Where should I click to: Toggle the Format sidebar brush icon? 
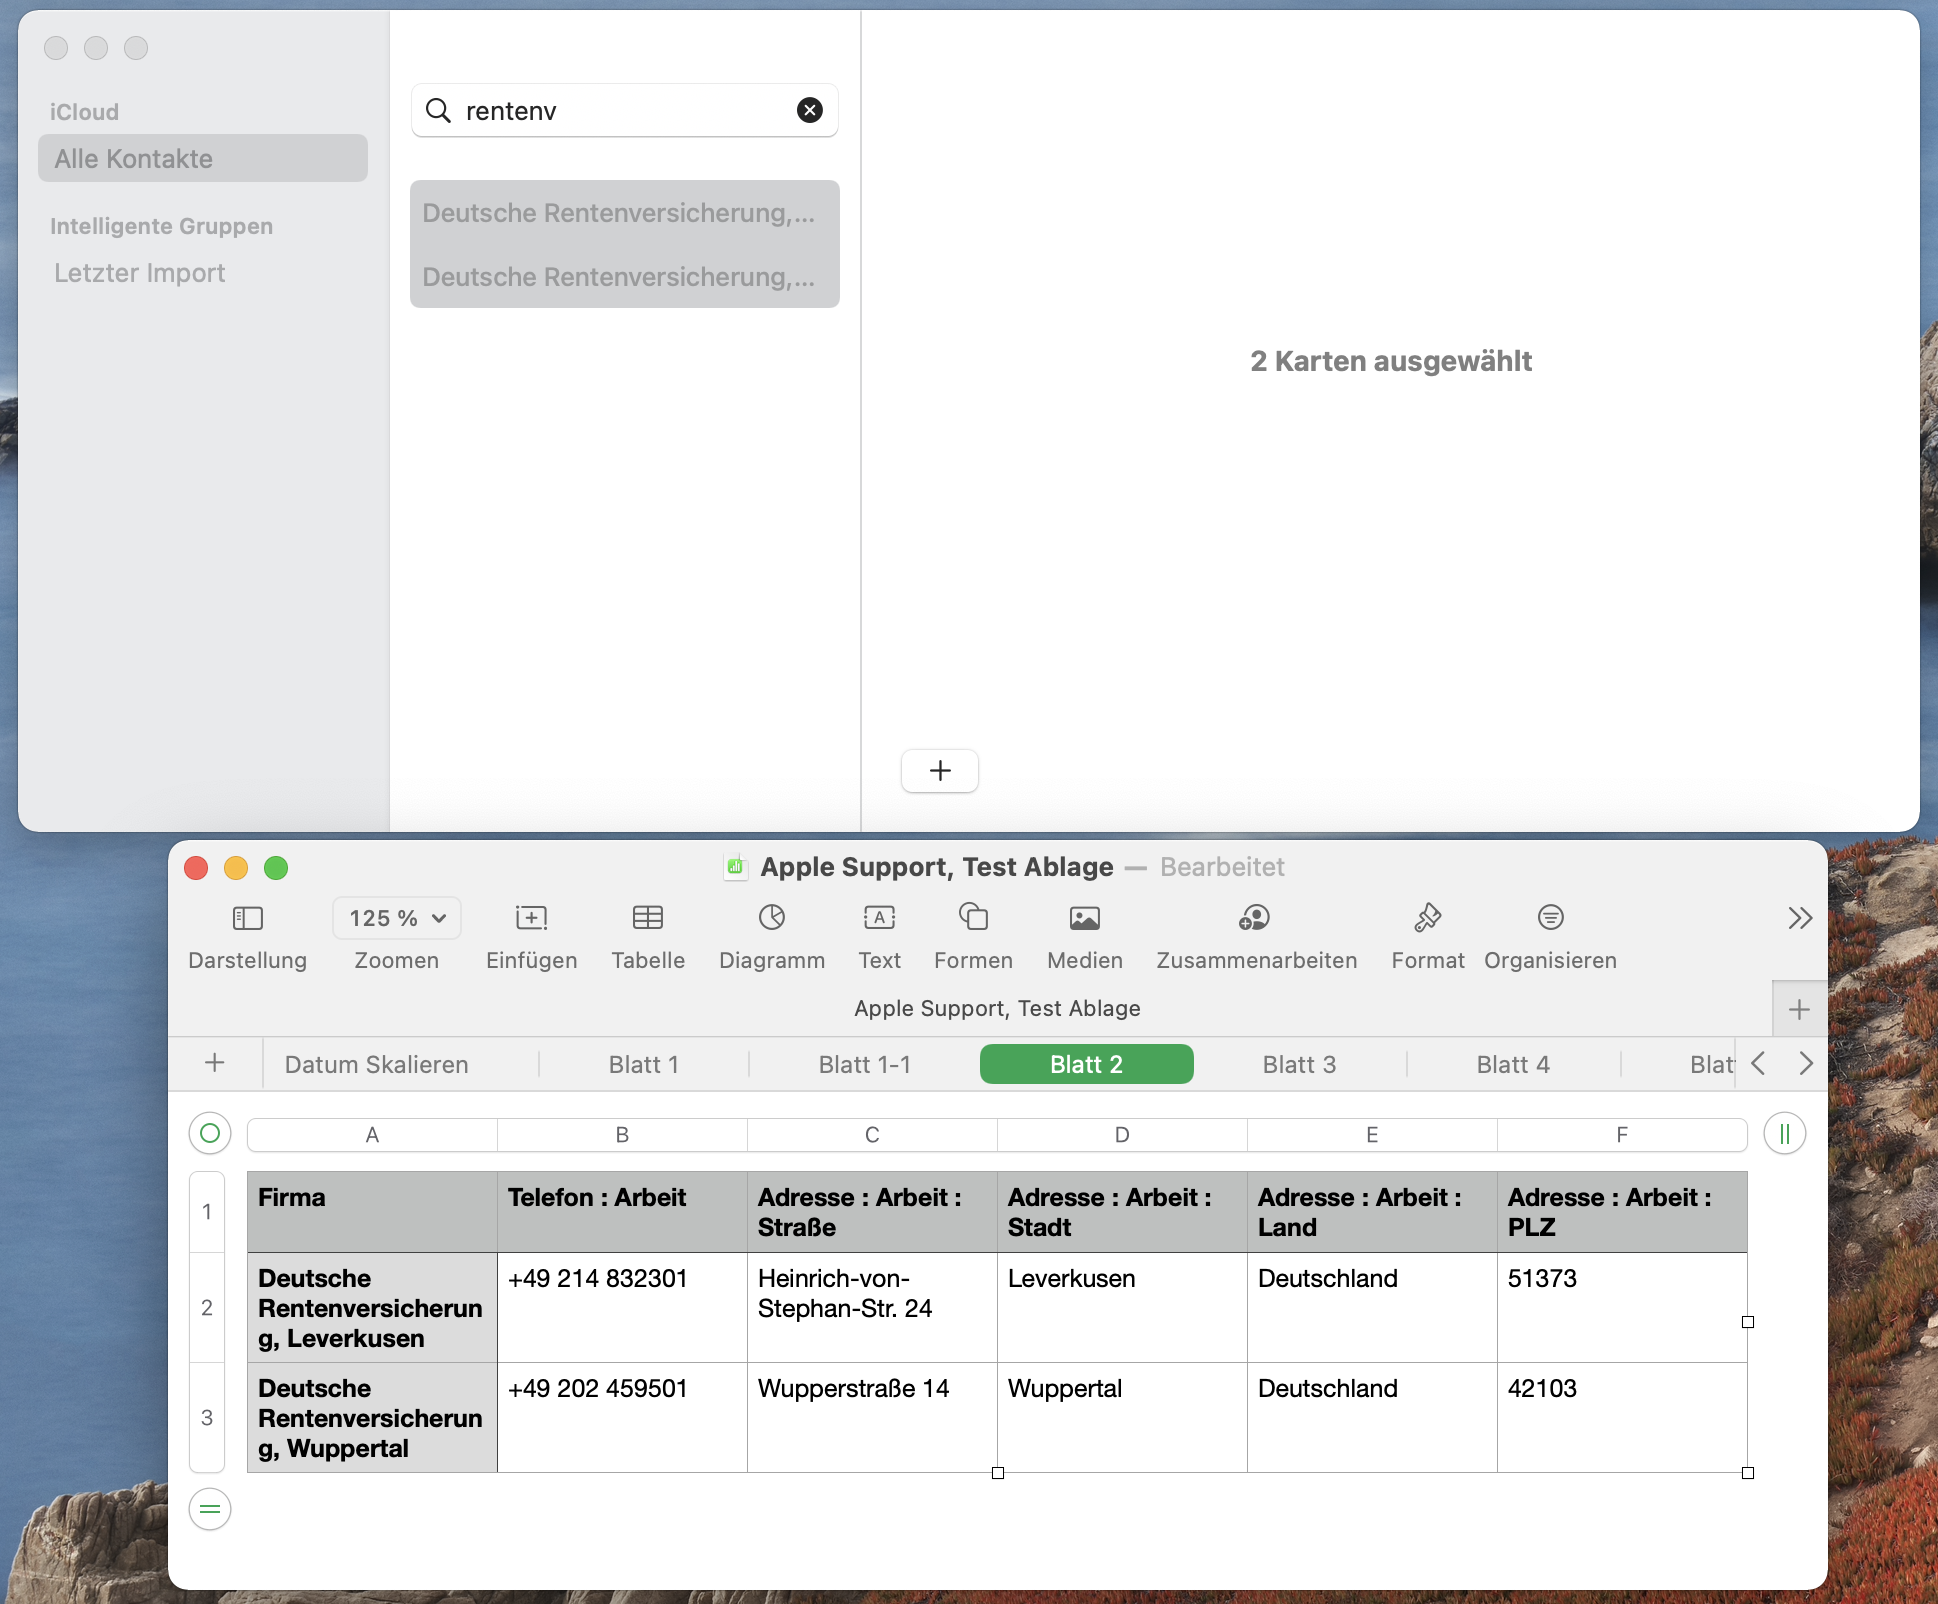[x=1427, y=918]
